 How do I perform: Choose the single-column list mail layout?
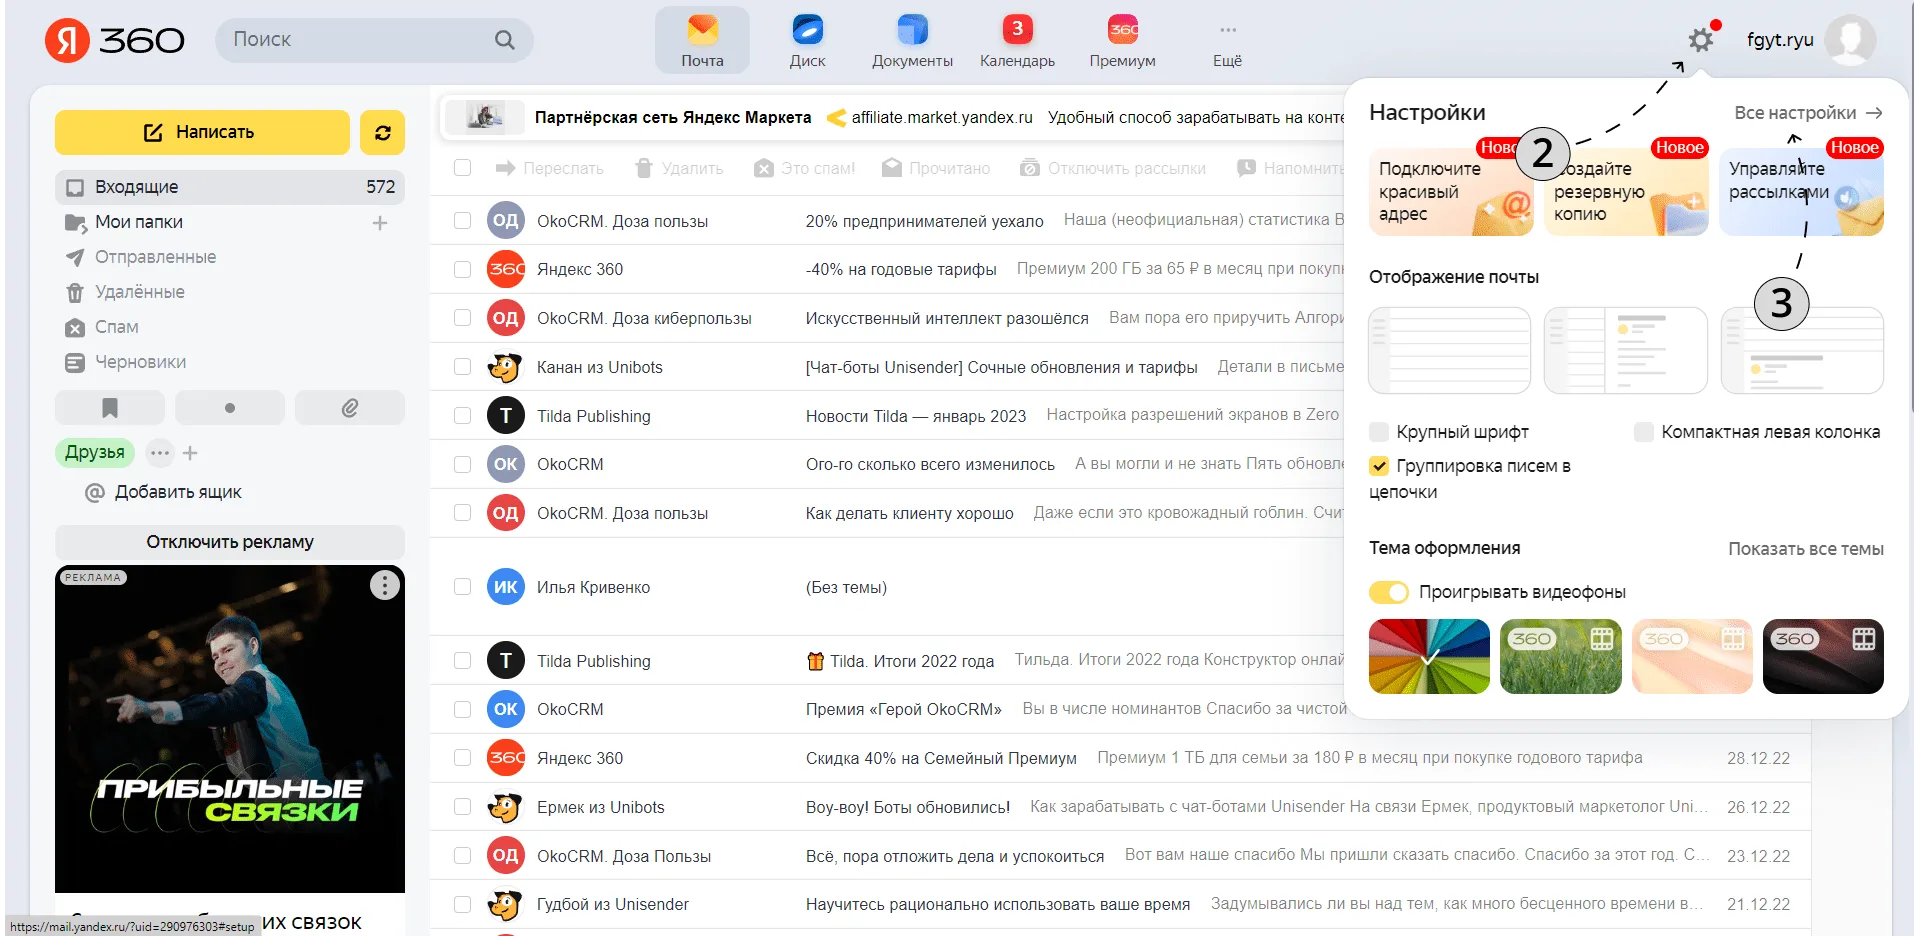point(1449,350)
